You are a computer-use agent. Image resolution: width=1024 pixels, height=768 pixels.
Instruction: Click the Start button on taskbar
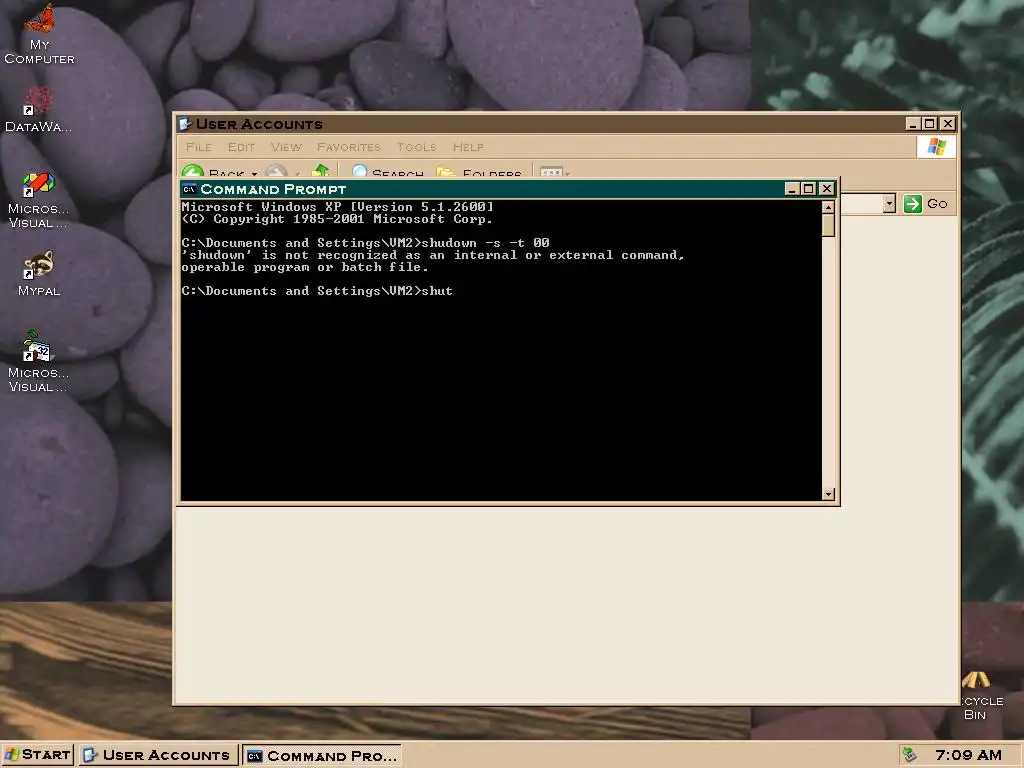tap(37, 755)
